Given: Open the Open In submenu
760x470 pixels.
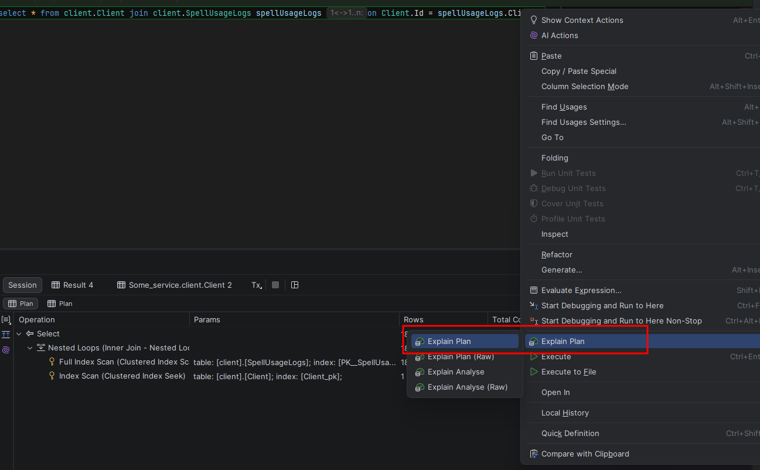Looking at the screenshot, I should pos(555,392).
